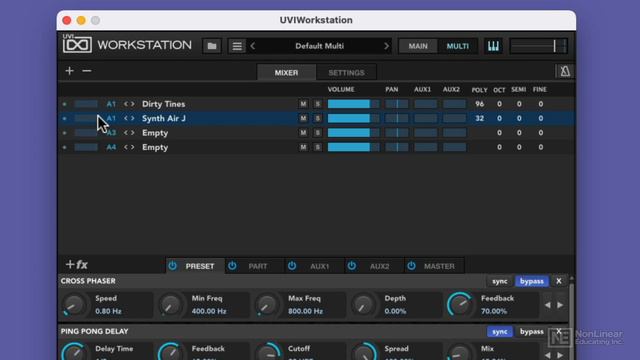Load next multi with right chevron
Screen dimensions: 640x360
386,46
